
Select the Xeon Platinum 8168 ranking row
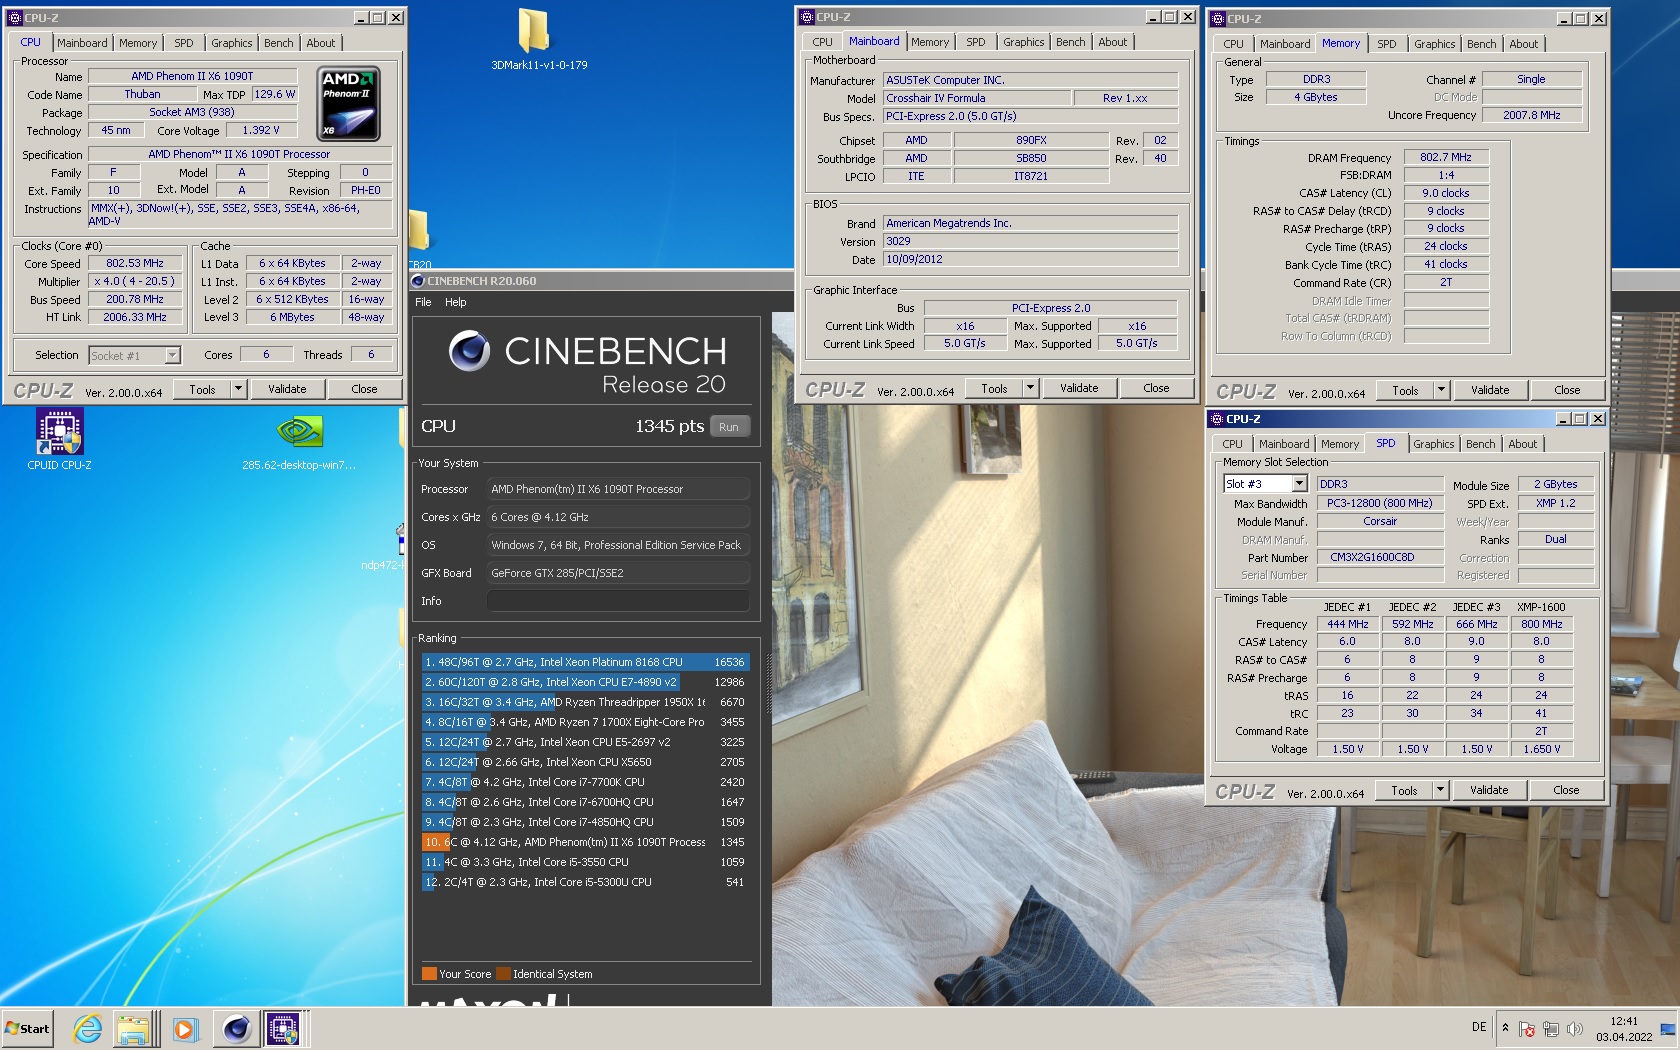[586, 662]
